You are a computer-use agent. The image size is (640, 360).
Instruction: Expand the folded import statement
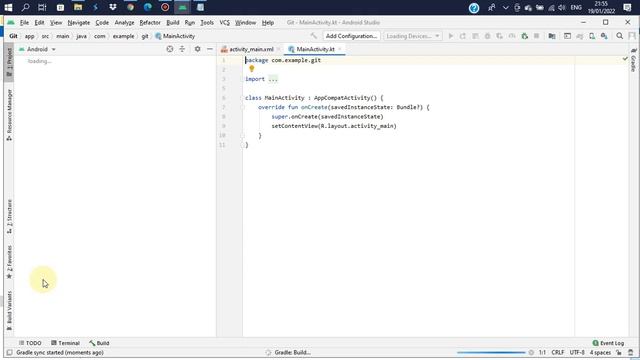pyautogui.click(x=273, y=79)
